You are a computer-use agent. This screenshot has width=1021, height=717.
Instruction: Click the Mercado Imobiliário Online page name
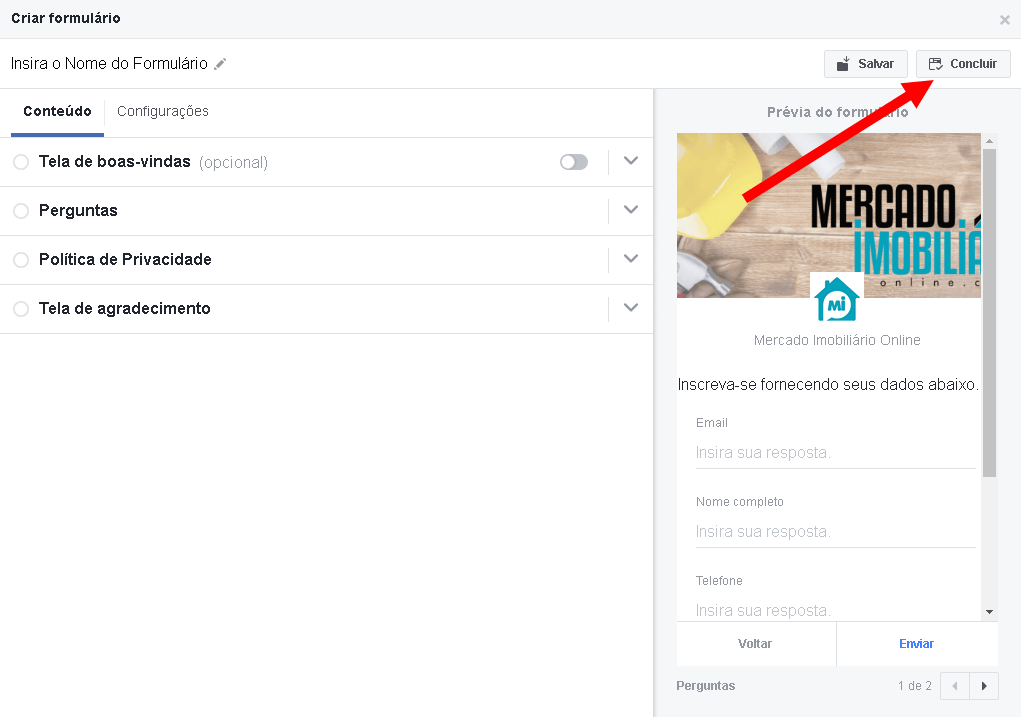[837, 340]
